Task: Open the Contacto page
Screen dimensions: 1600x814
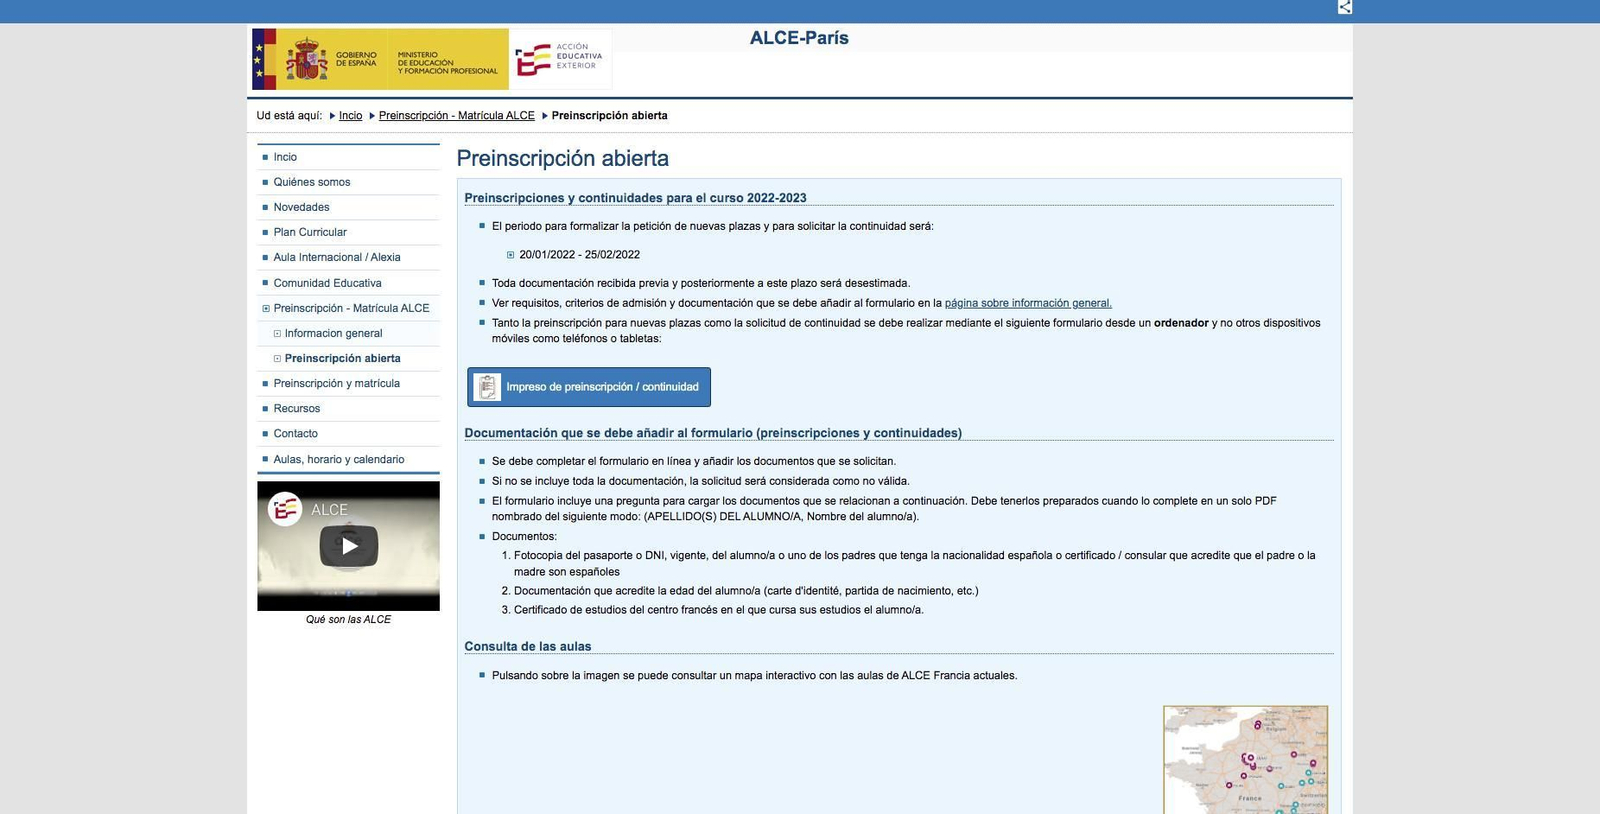Action: [295, 433]
